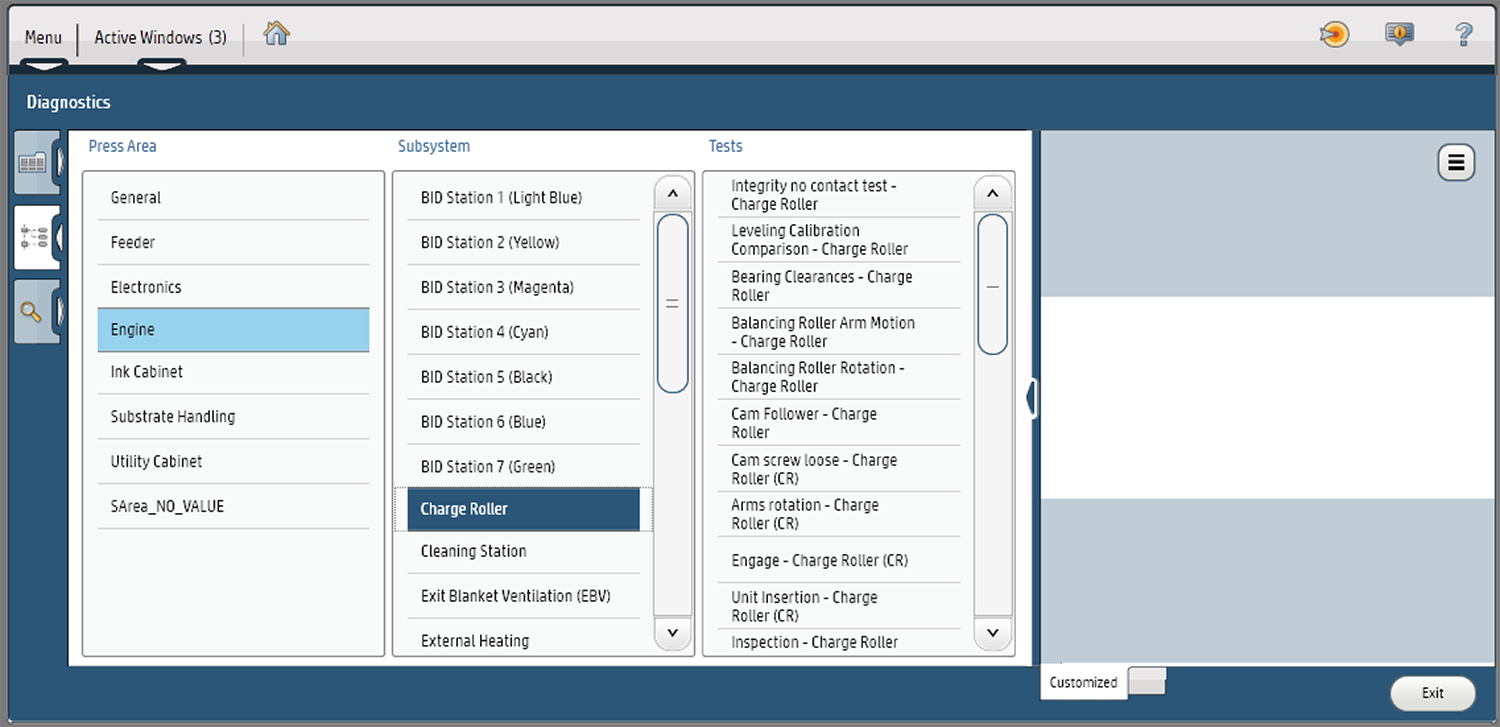This screenshot has width=1500, height=727.
Task: Click the Exit button
Action: (1432, 693)
